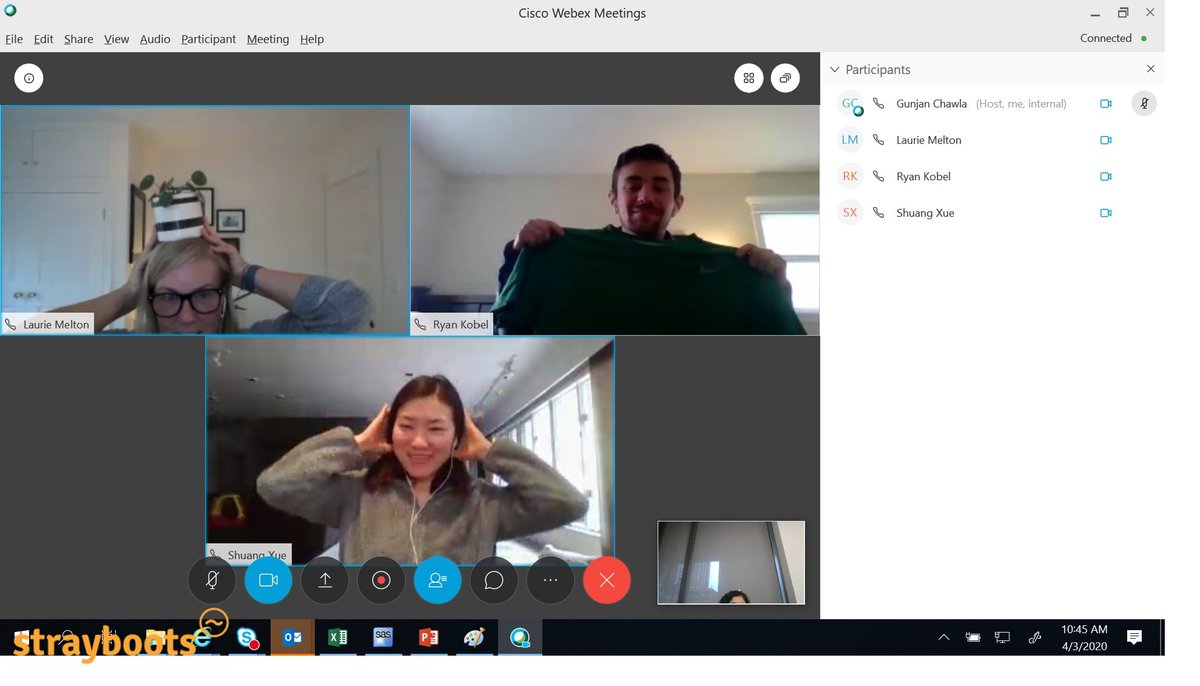Screen dimensions: 1200x686
Task: Open the Share menu
Action: 78,39
